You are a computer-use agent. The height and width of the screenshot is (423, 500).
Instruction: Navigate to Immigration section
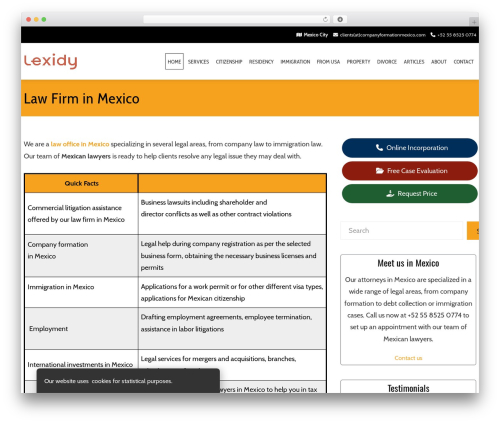[x=295, y=62]
